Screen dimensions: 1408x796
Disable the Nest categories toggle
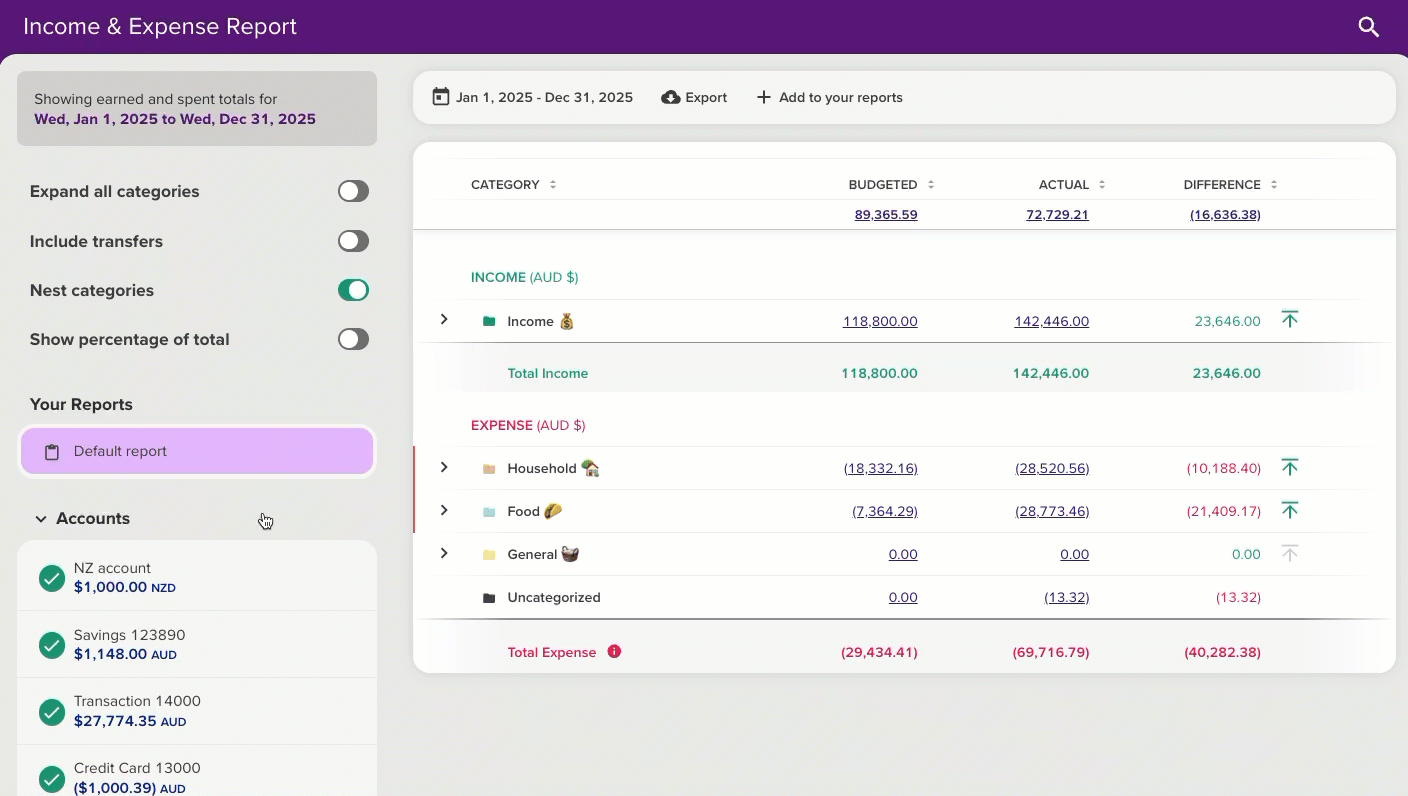coord(353,290)
